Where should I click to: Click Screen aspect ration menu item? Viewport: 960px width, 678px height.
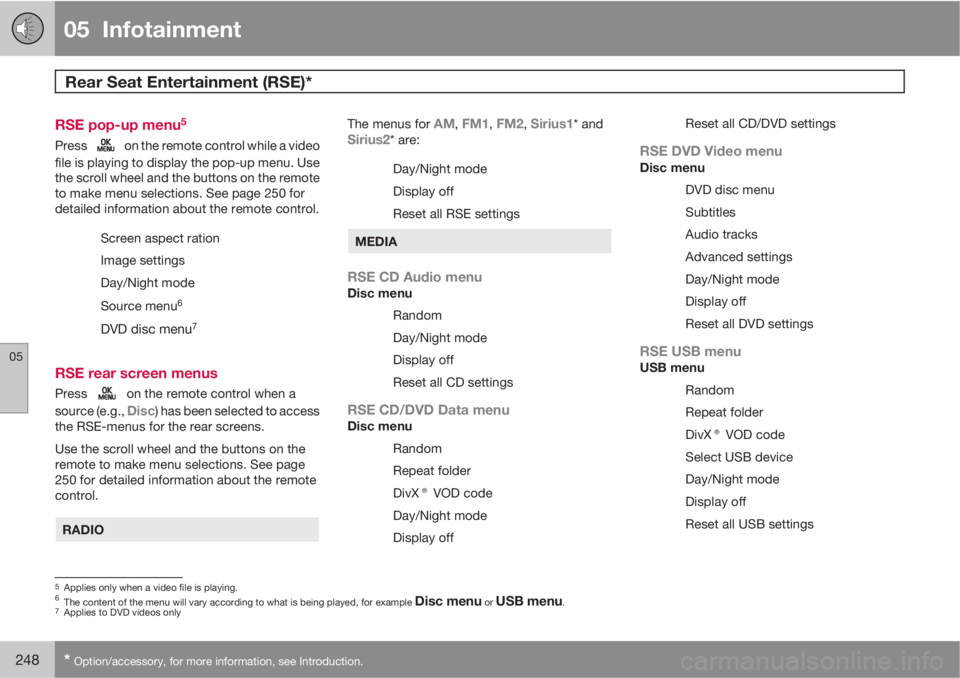160,238
